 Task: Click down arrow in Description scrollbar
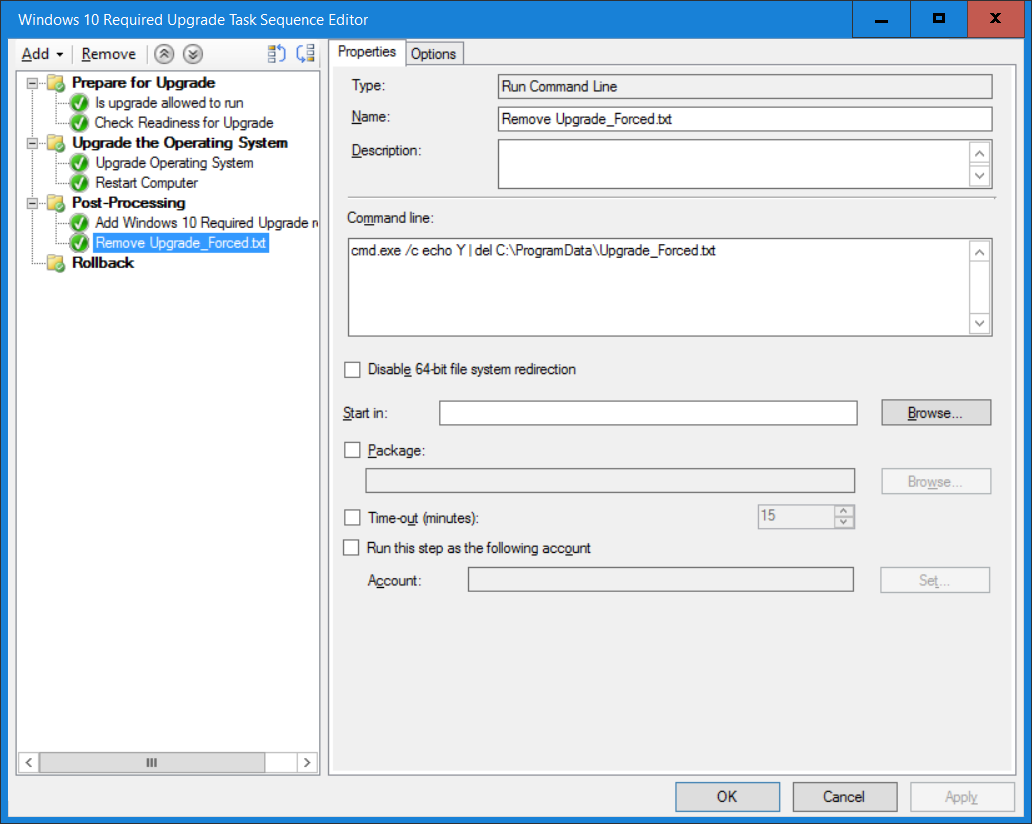980,176
